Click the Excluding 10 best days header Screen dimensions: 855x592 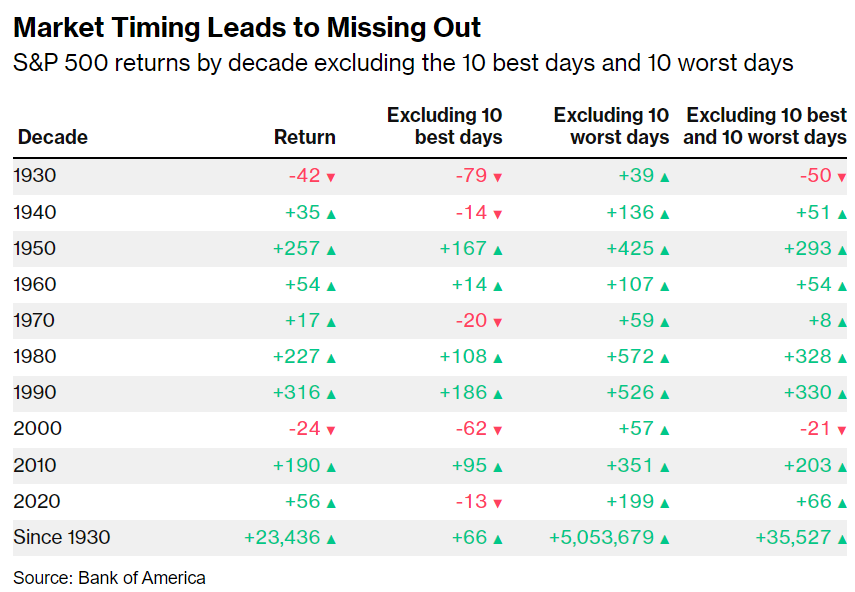[x=445, y=127]
